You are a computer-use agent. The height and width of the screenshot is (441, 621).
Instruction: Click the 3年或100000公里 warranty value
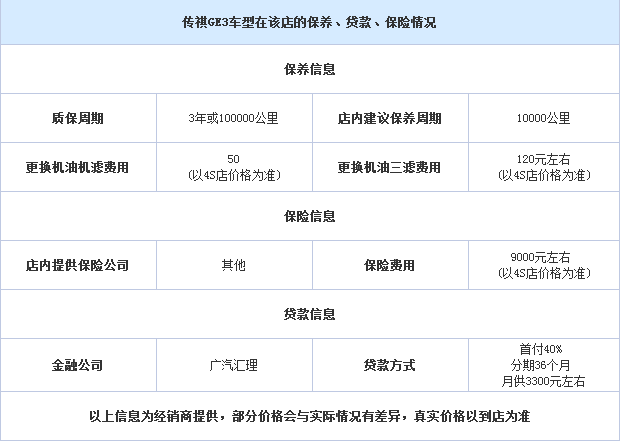click(234, 118)
